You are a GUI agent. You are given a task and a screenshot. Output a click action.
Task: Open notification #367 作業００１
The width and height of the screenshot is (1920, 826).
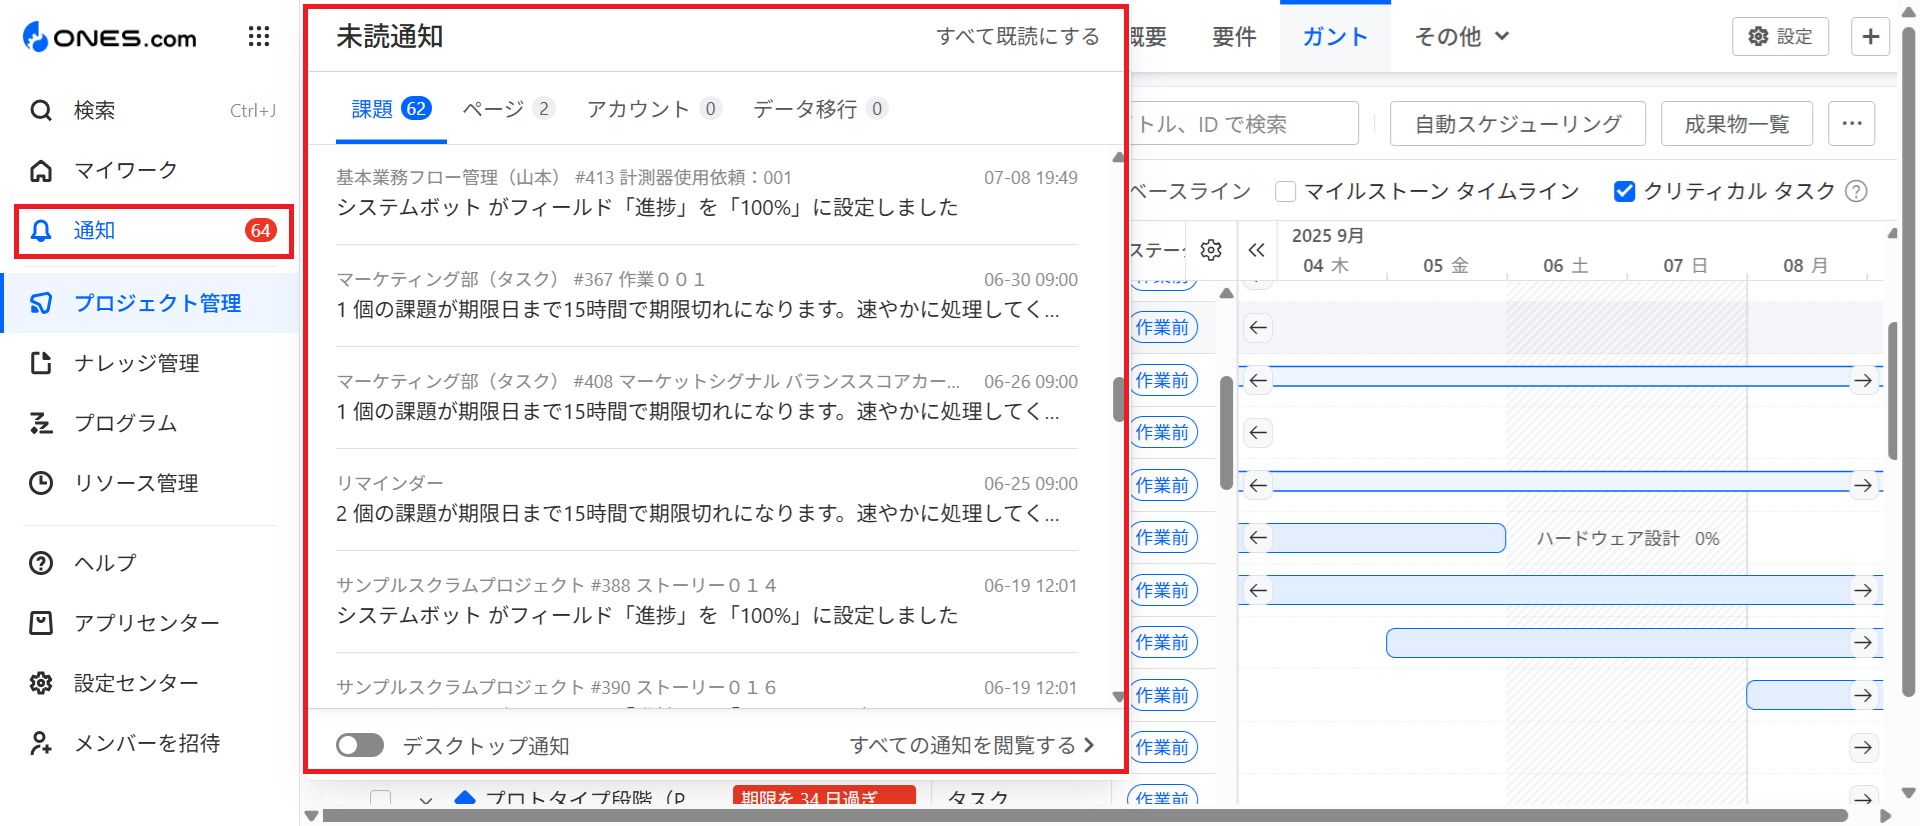click(x=707, y=295)
